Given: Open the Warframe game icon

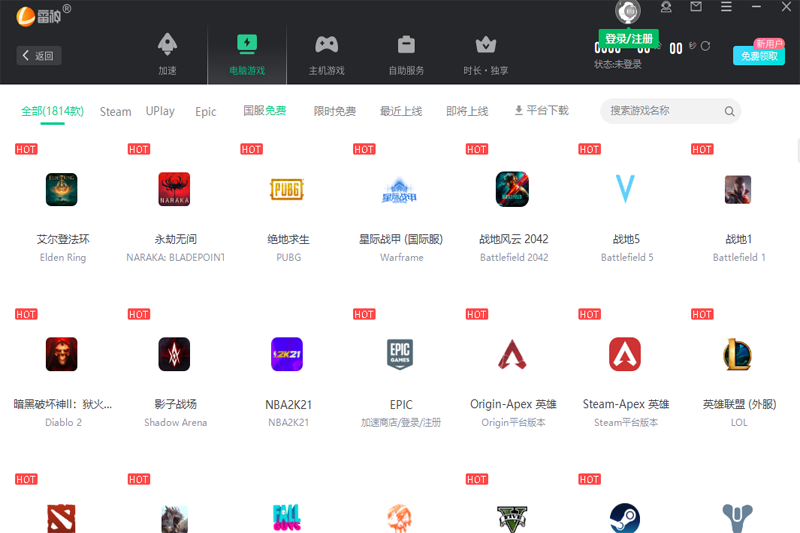Looking at the screenshot, I should (399, 190).
